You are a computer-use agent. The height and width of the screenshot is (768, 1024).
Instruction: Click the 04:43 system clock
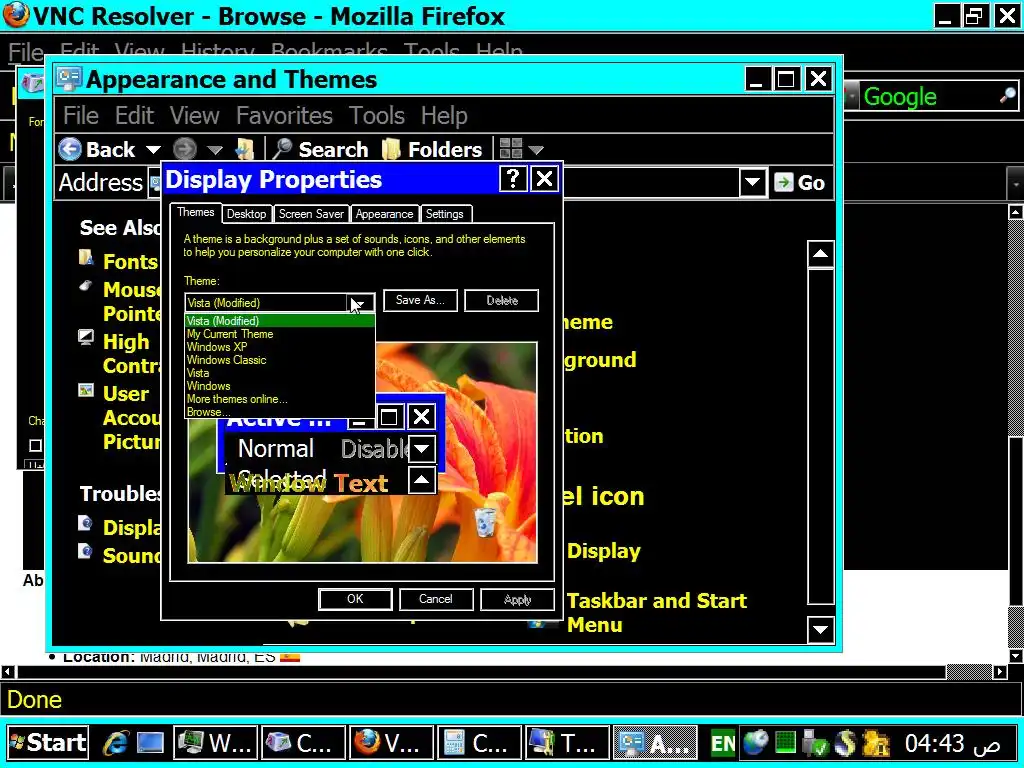point(935,743)
